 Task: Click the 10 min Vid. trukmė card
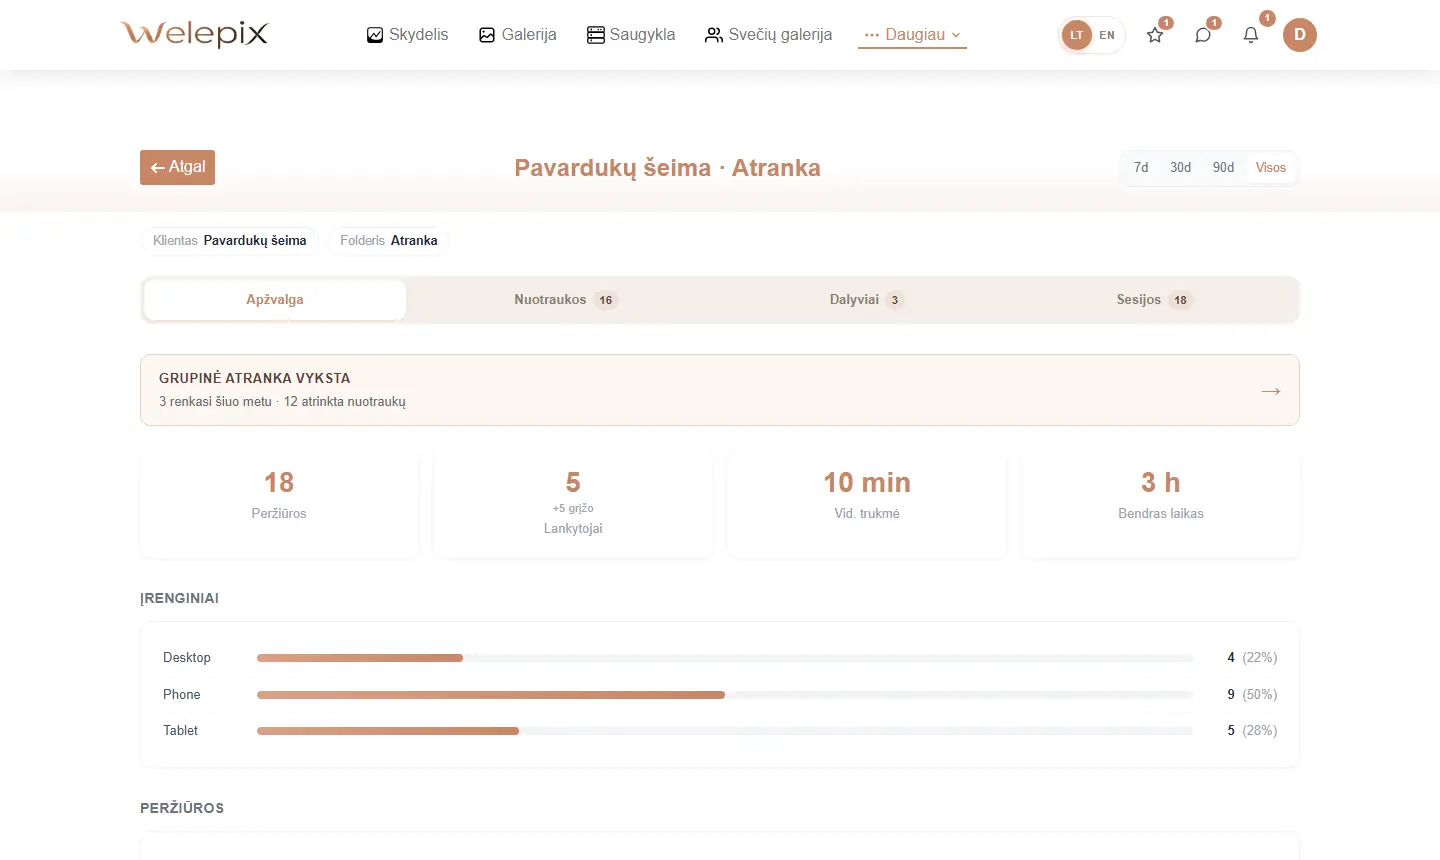pyautogui.click(x=867, y=502)
